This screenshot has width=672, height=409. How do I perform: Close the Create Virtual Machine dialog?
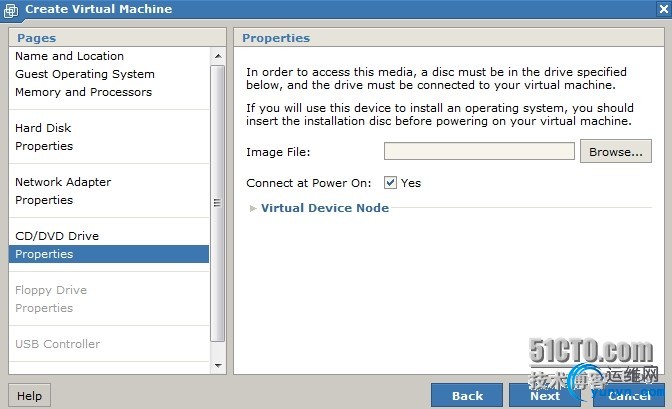click(x=663, y=9)
